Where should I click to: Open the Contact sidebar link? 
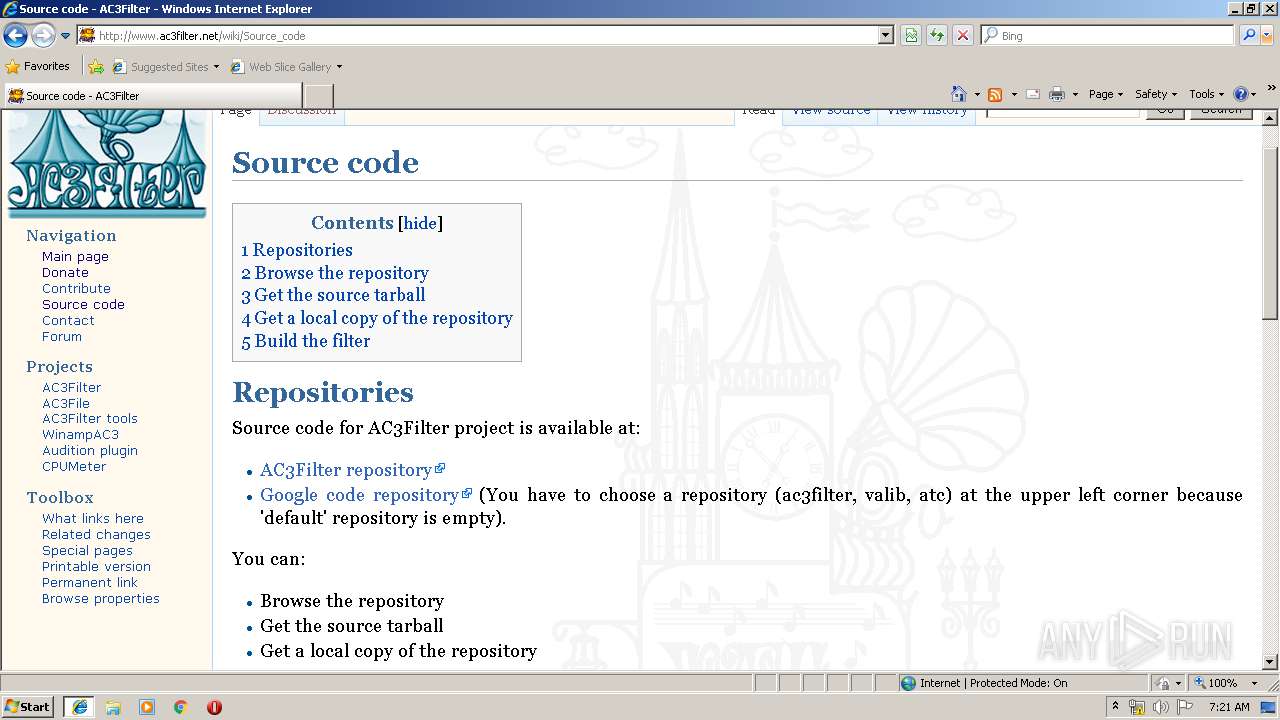[x=68, y=321]
